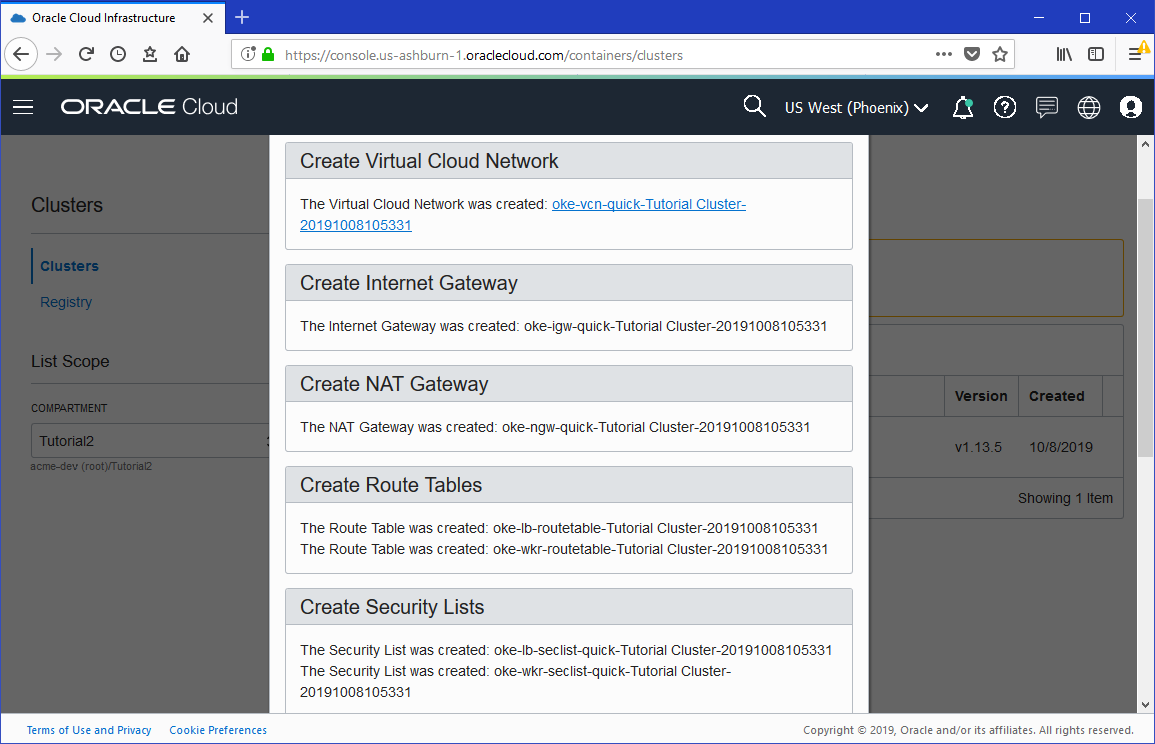Open the help question mark icon

tap(1005, 107)
